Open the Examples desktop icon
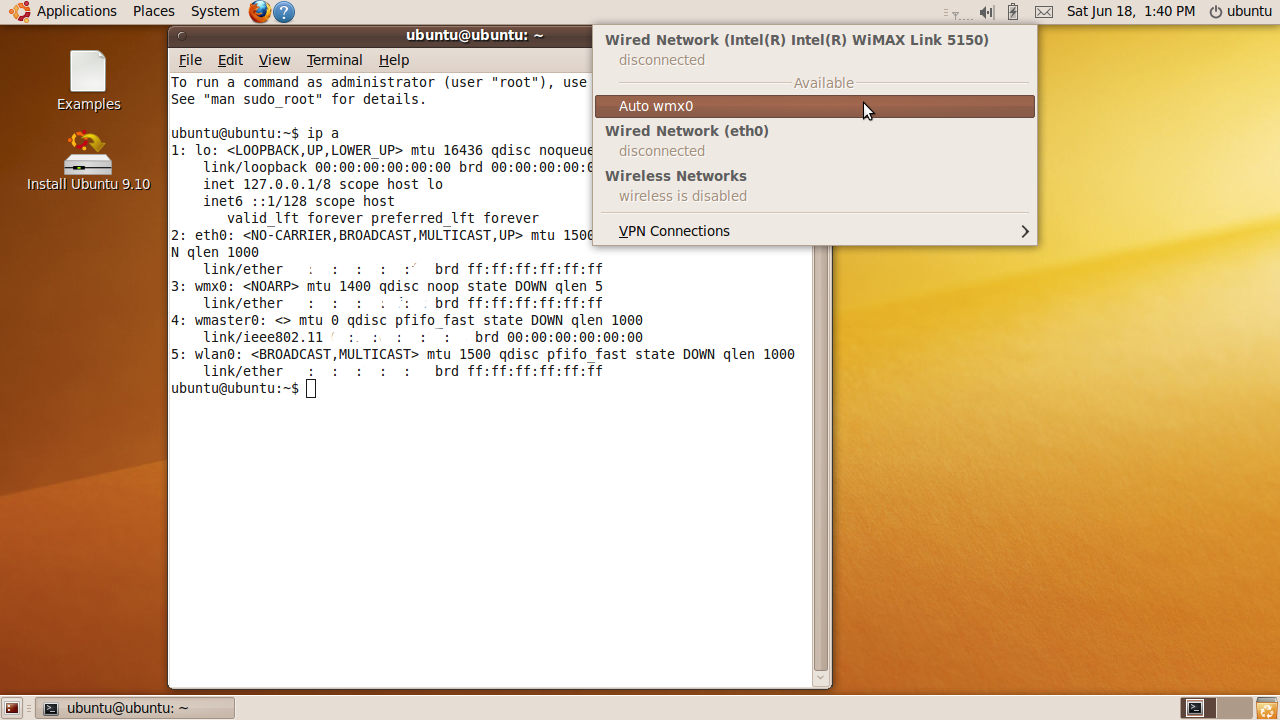1280x720 pixels. coord(88,81)
